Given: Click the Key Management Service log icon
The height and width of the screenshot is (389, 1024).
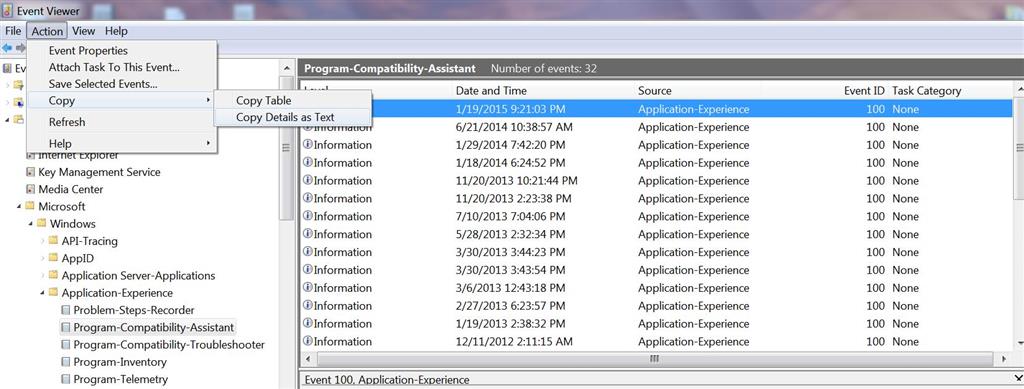Looking at the screenshot, I should point(30,172).
